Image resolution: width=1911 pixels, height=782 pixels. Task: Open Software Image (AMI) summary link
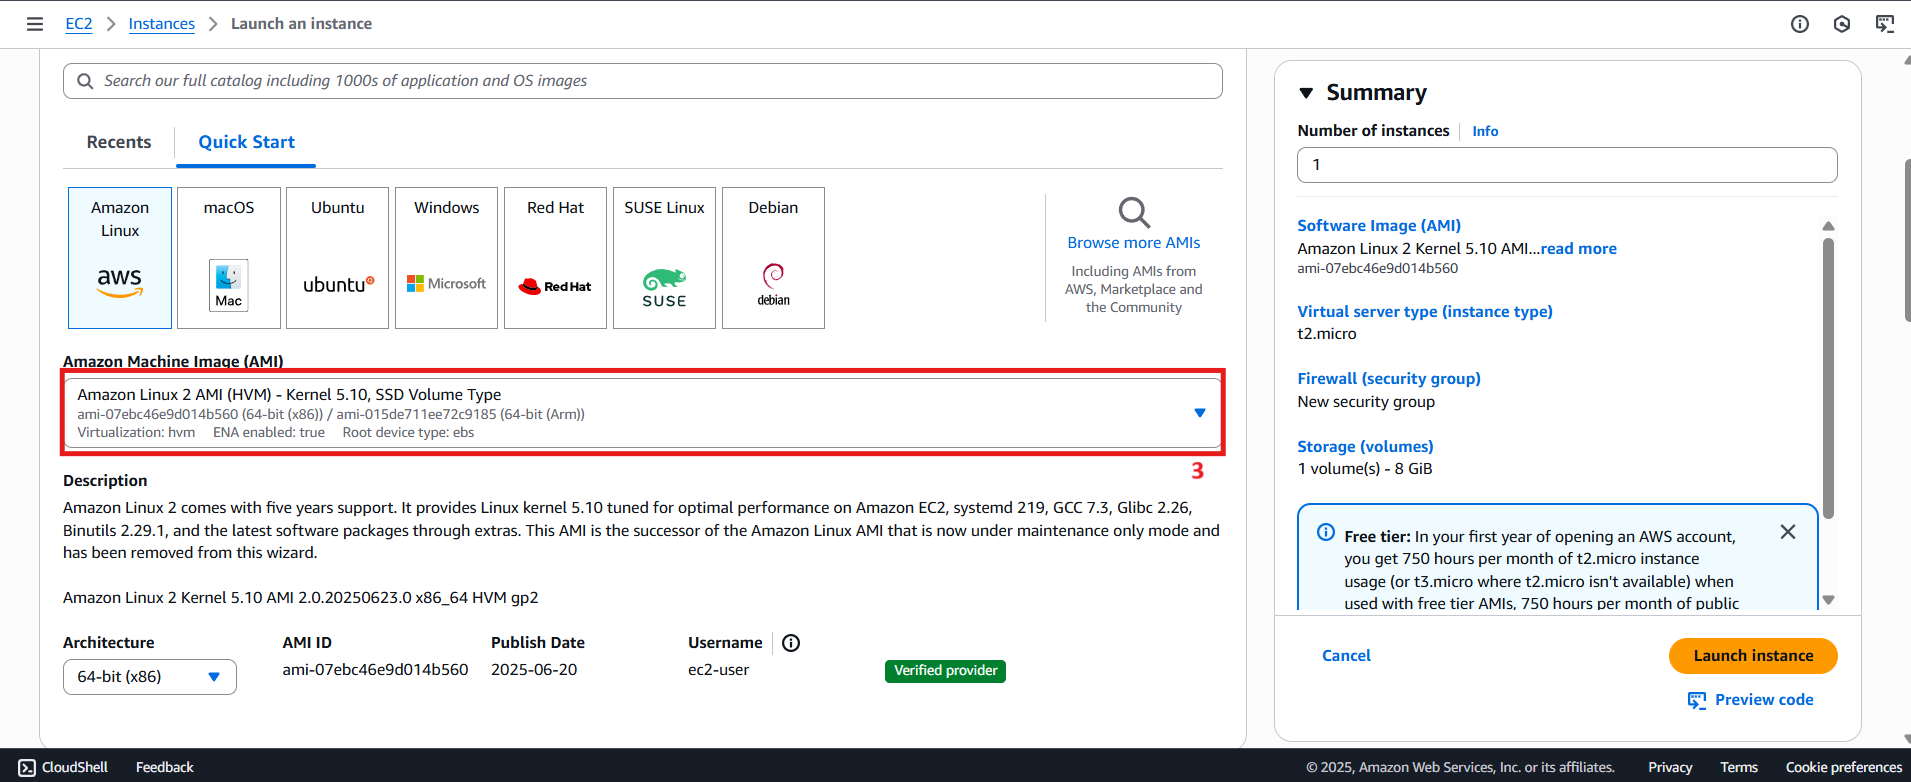[1379, 226]
